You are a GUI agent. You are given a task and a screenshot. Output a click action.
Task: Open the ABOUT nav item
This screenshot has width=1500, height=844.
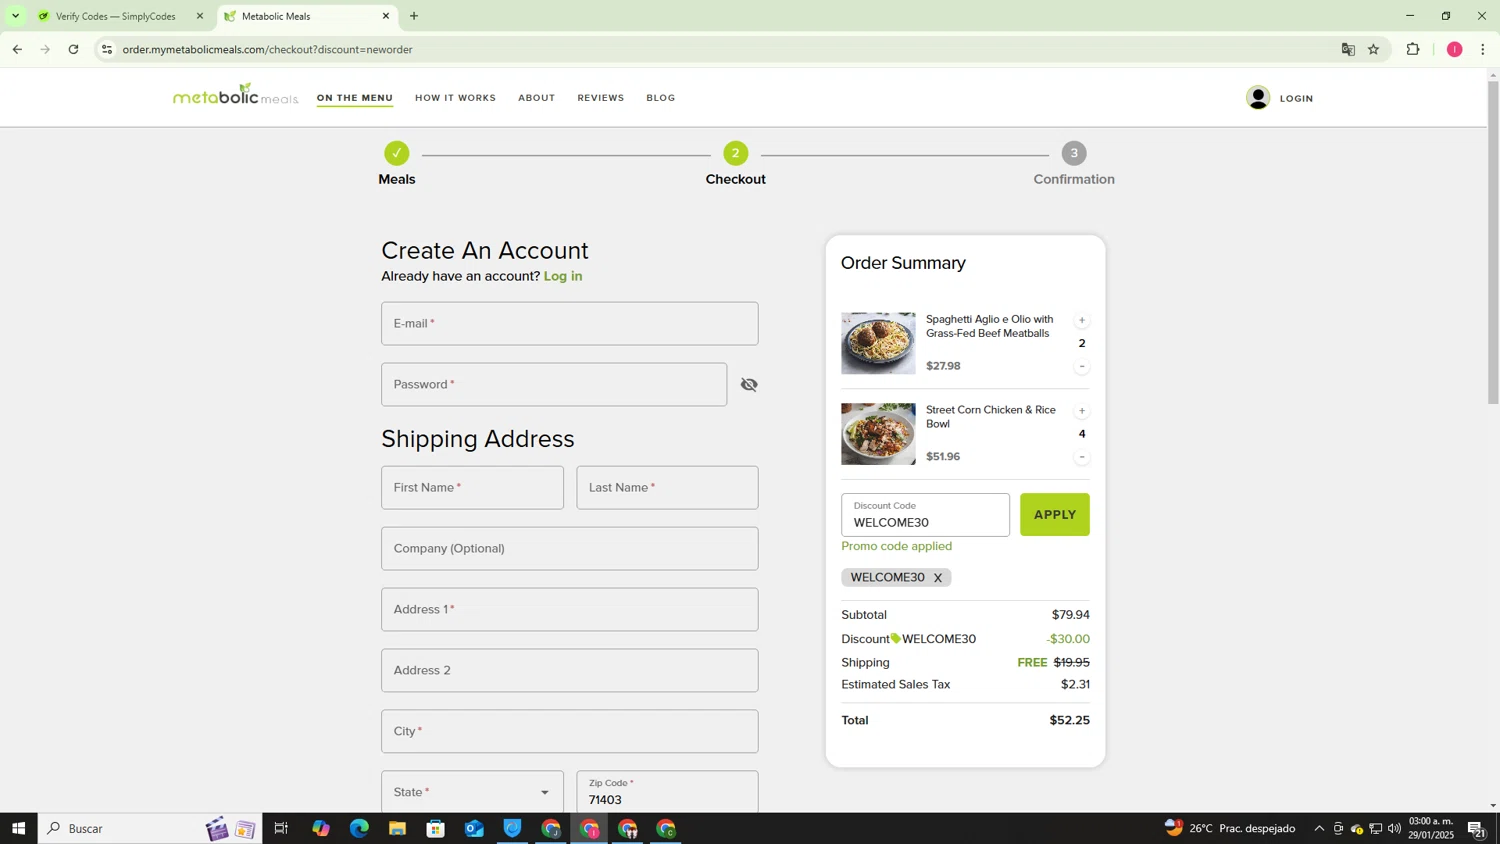pos(536,98)
